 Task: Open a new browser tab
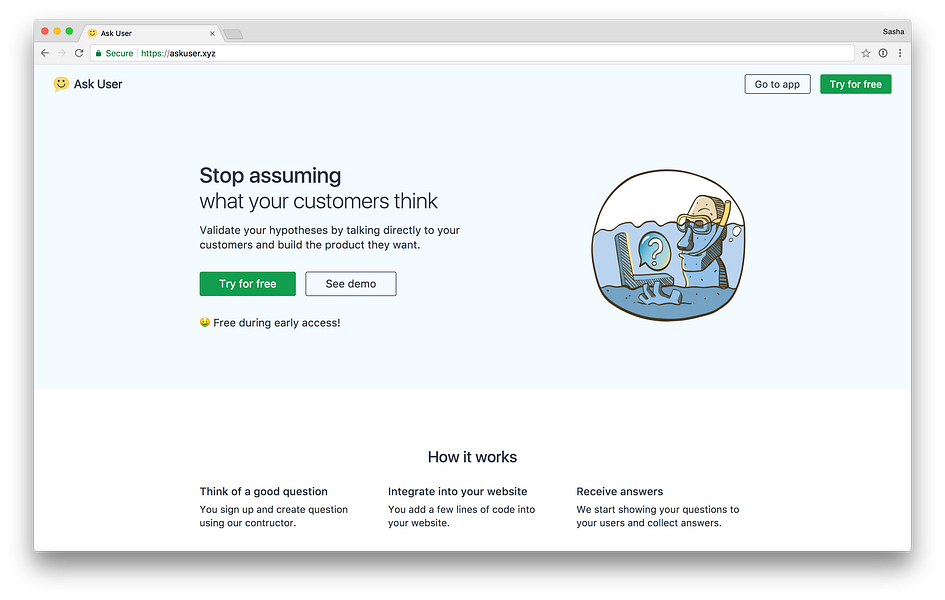click(233, 34)
